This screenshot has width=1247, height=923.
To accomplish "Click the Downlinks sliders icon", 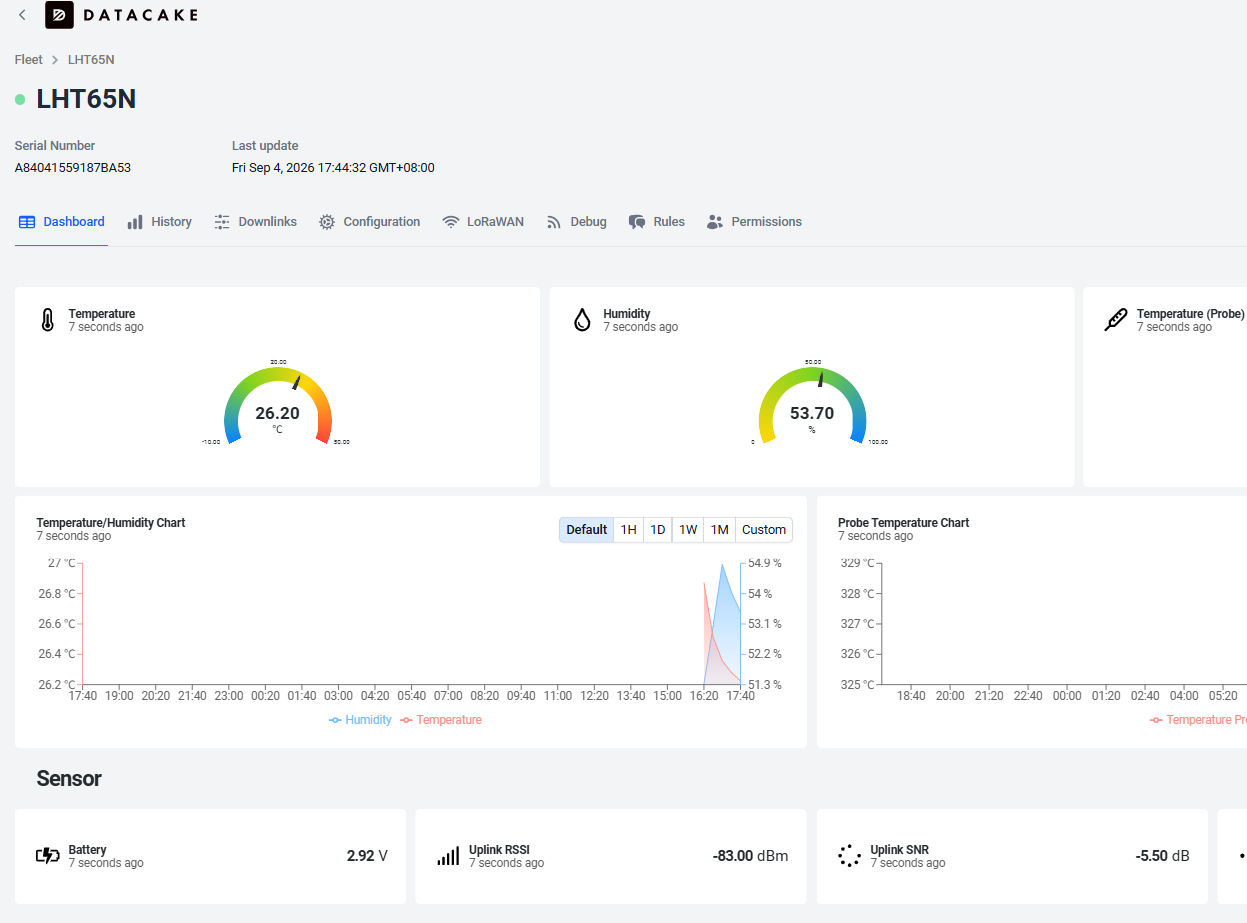I will click(x=222, y=222).
